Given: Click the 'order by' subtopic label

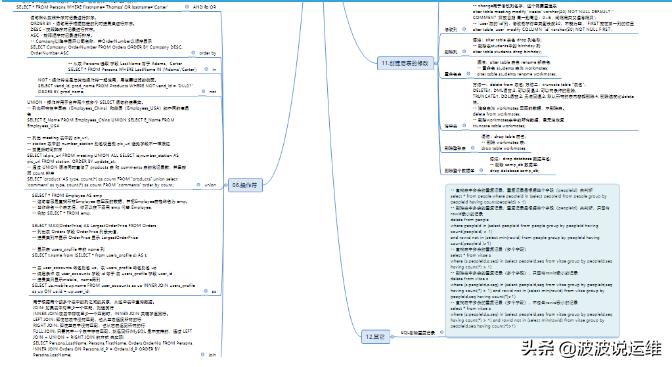Looking at the screenshot, I should (x=207, y=53).
